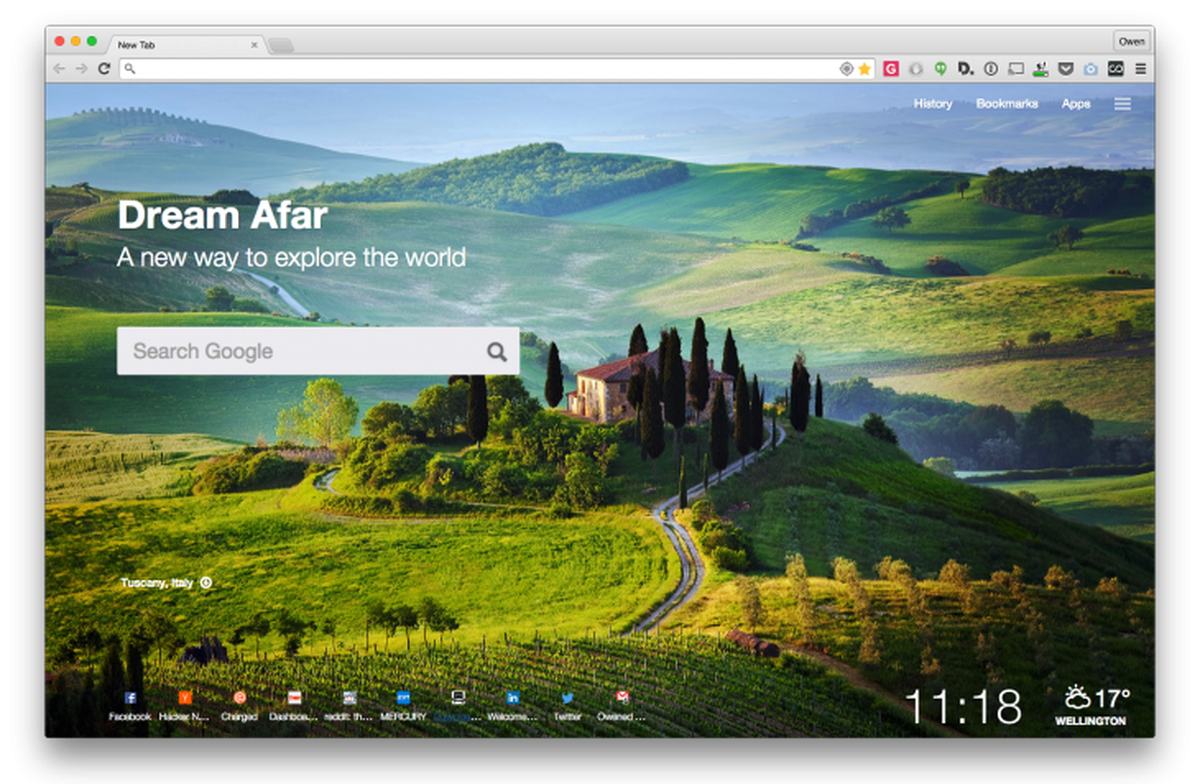Open the red G extension icon
This screenshot has width=1200, height=784.
pos(890,69)
